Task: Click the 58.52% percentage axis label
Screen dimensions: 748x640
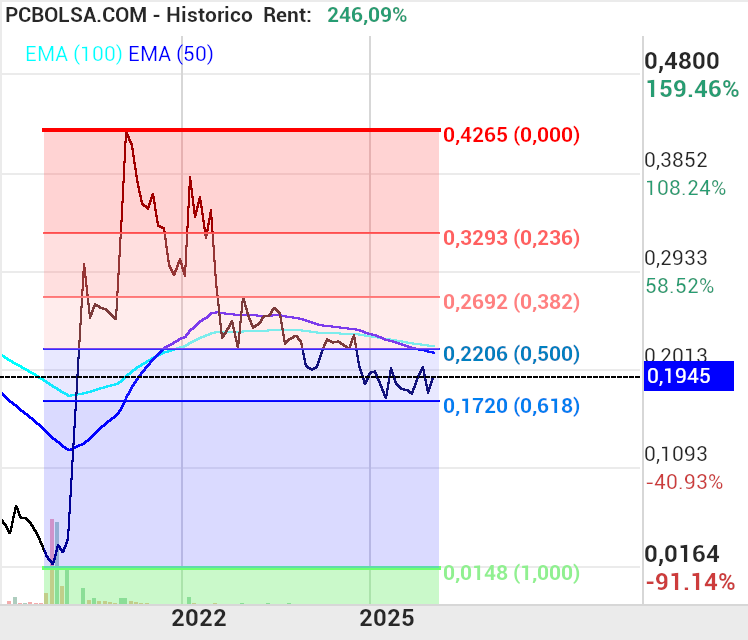Action: tap(680, 286)
